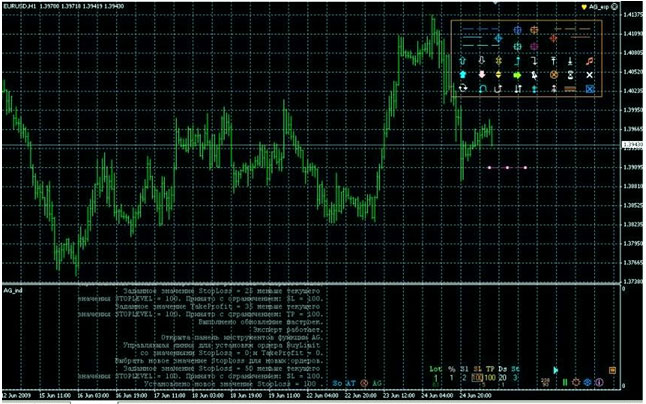Click the orange crossed circle icon in panel

point(553,75)
